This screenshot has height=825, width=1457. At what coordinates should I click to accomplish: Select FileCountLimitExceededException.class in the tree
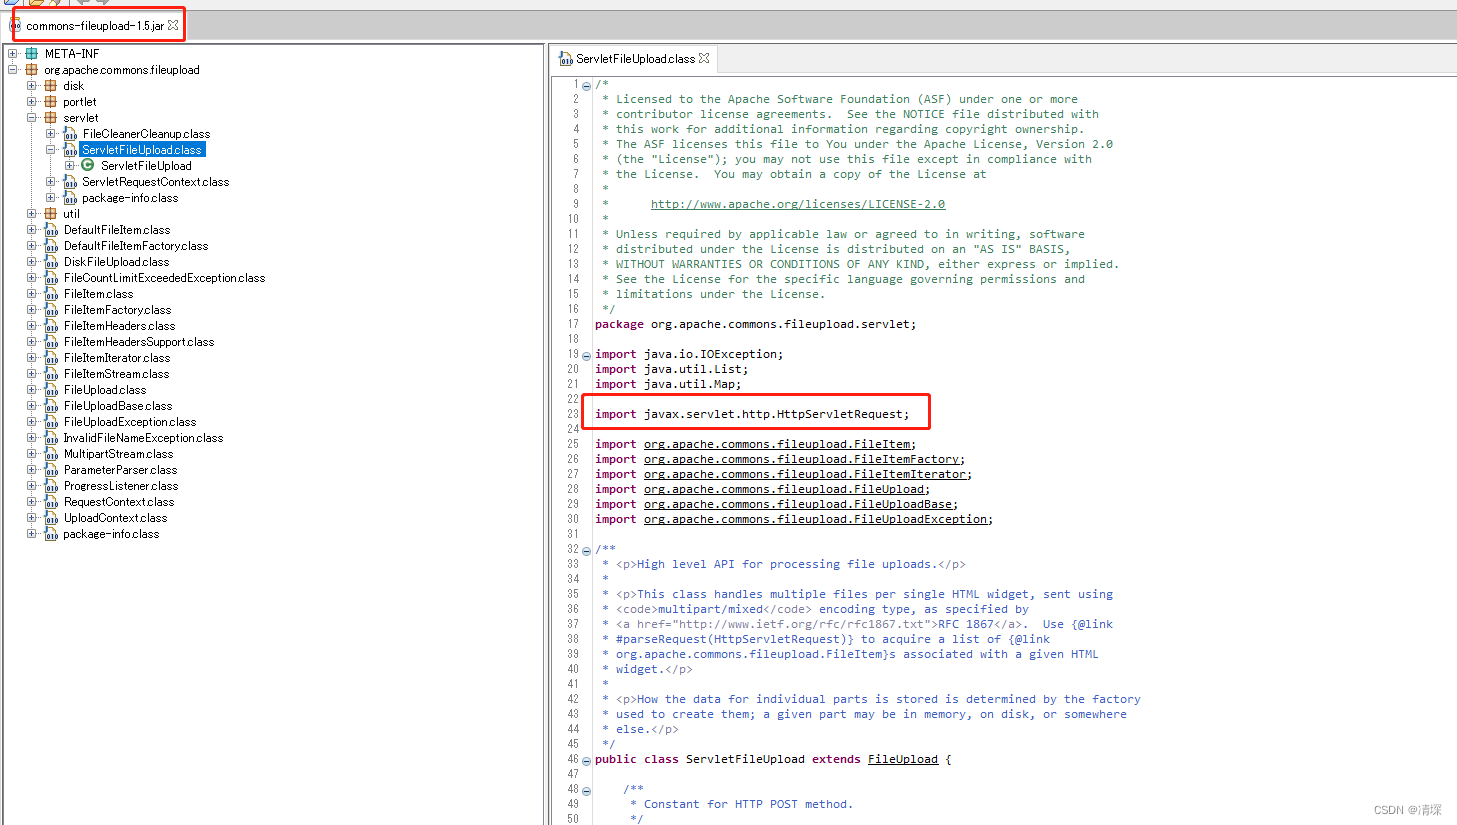pyautogui.click(x=165, y=278)
